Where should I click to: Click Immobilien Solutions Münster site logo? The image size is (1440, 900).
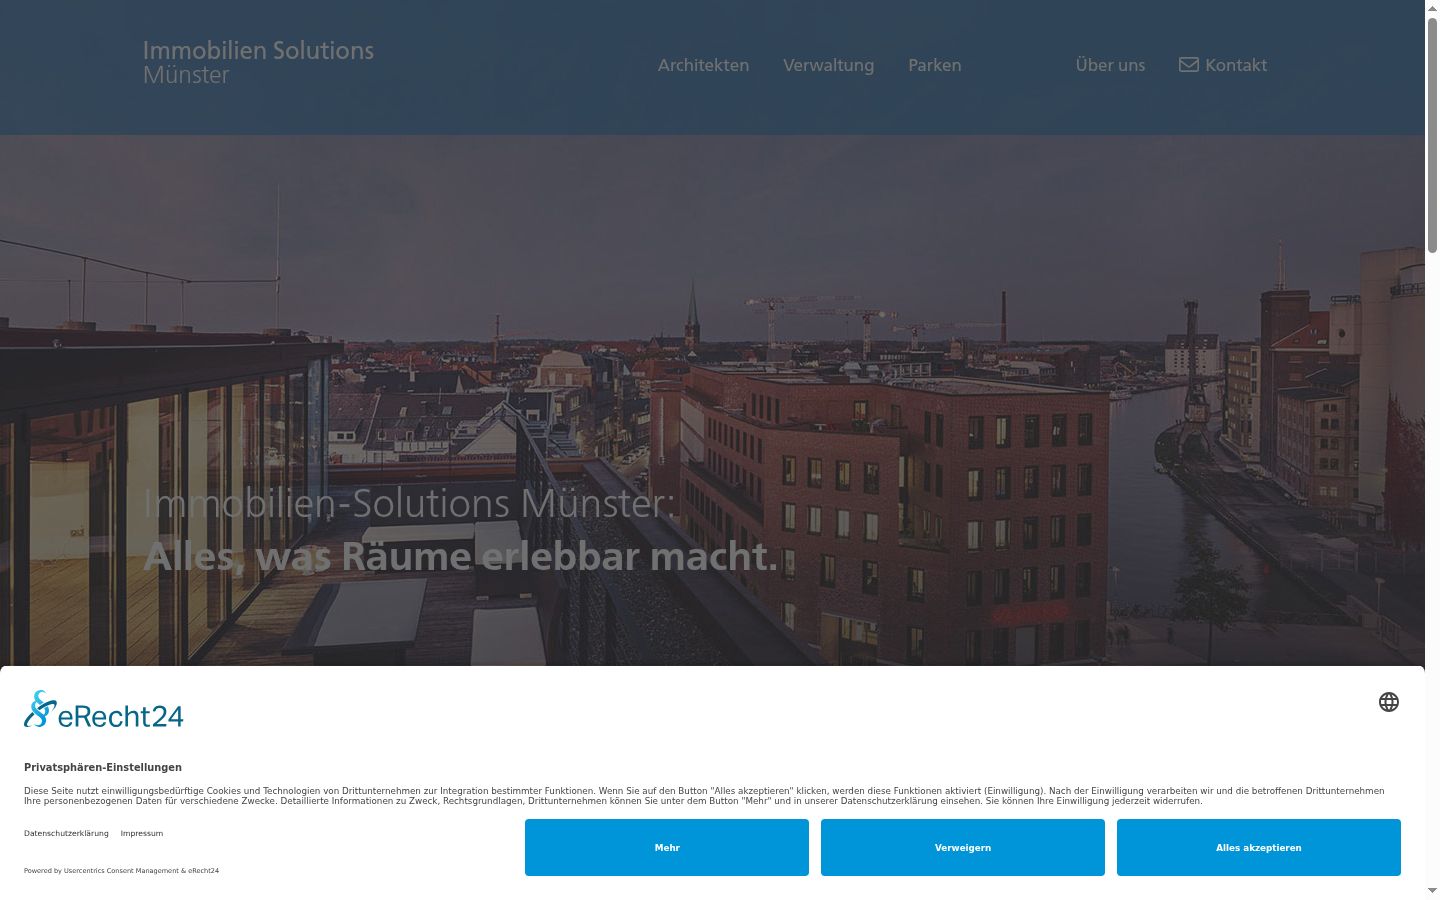258,62
